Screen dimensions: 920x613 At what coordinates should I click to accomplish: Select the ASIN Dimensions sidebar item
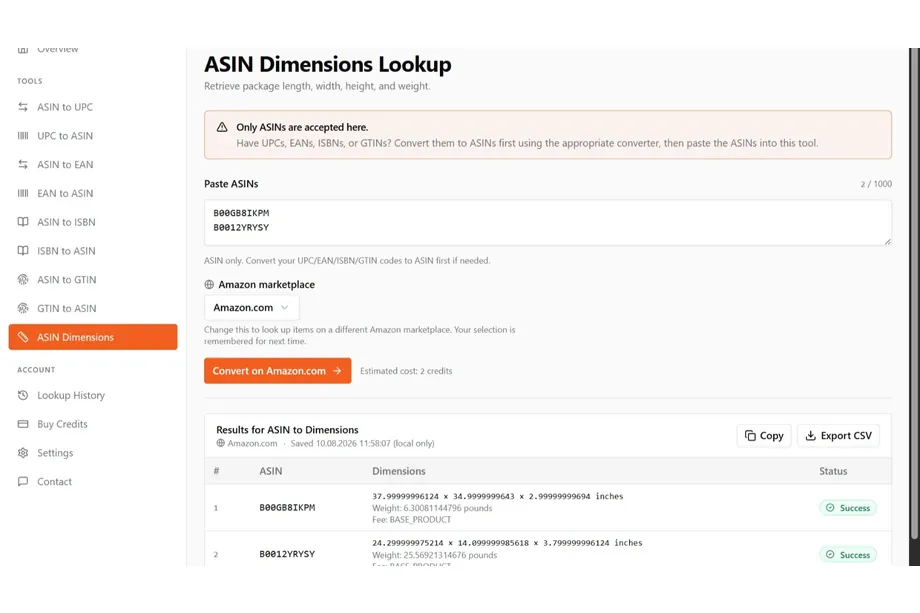[93, 337]
